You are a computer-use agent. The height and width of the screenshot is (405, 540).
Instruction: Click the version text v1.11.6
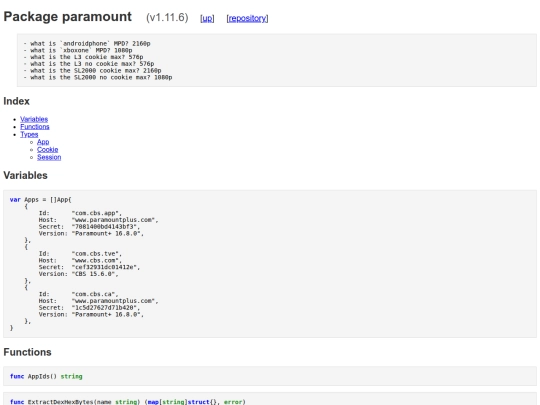pos(167,18)
